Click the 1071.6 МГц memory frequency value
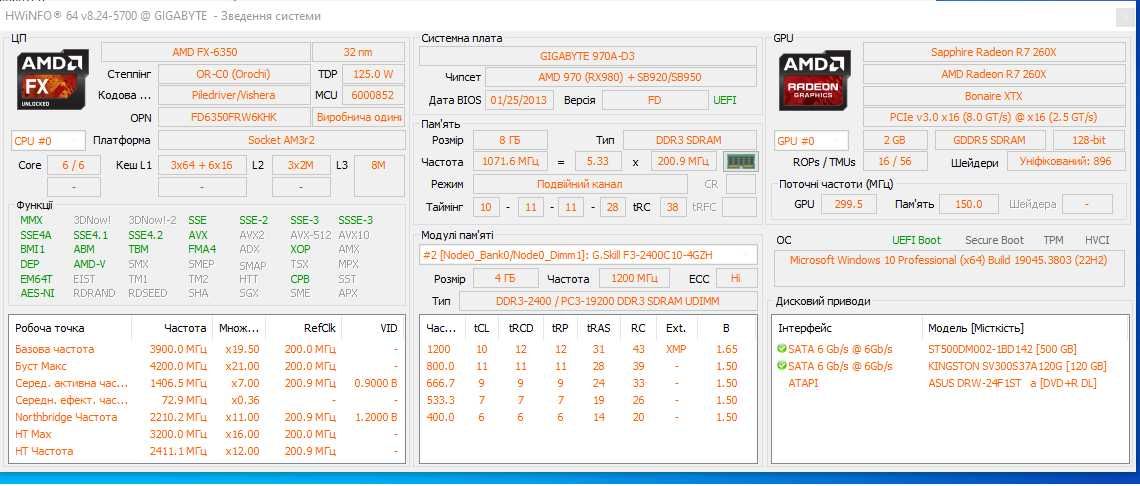 pyautogui.click(x=510, y=162)
